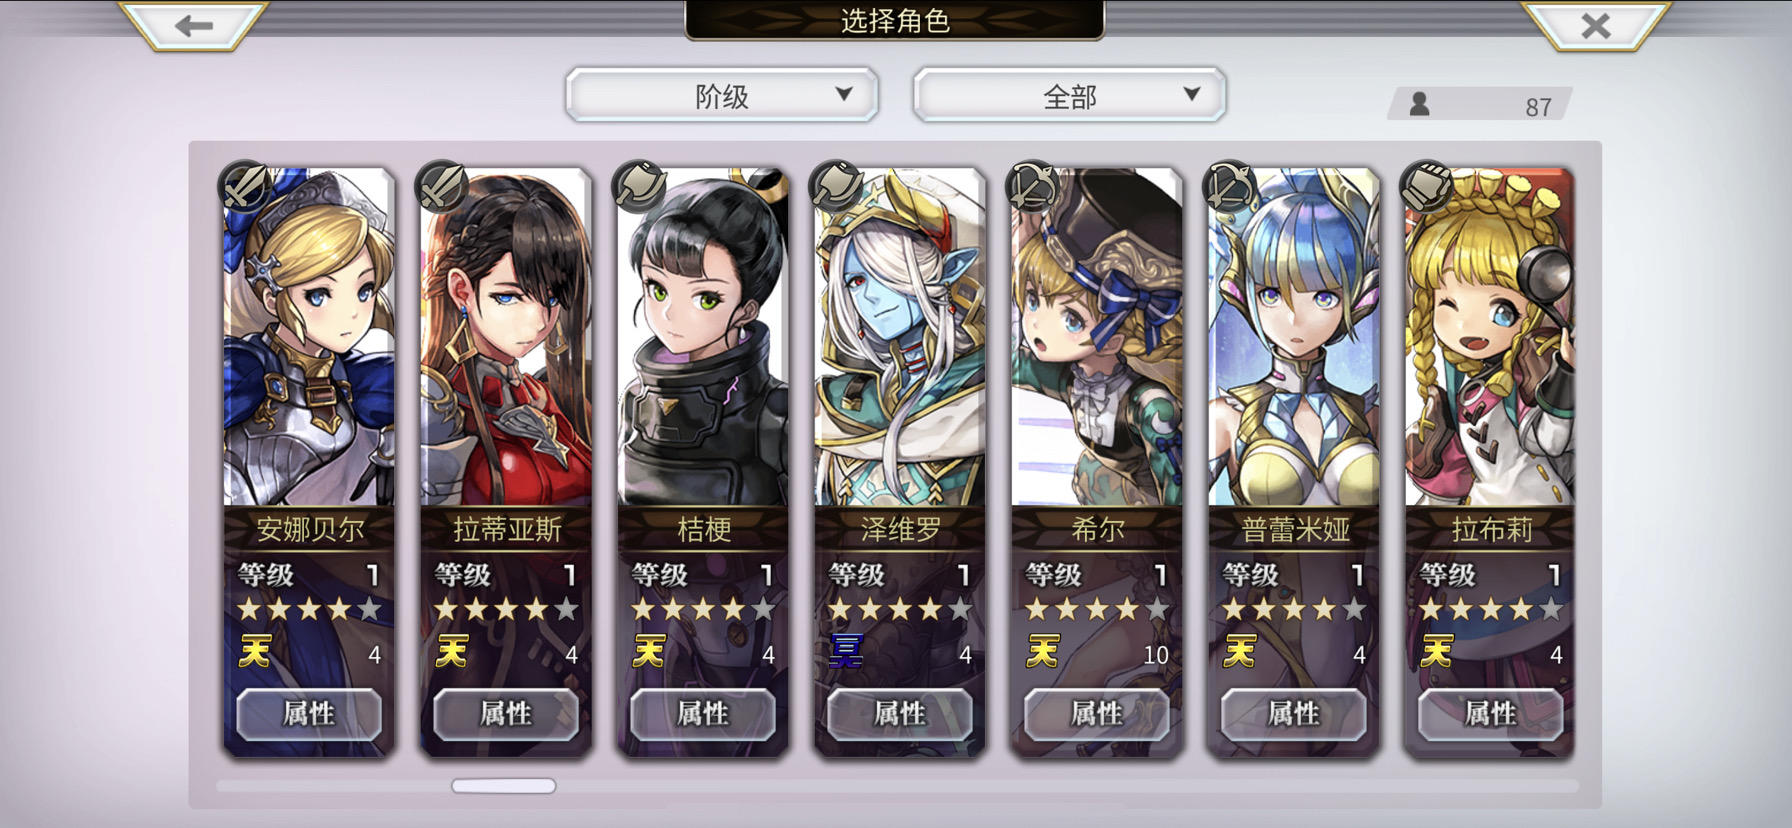Screen dimensions: 1792x828
Task: Click the horizontal scrollbar thumb below the cards
Action: (504, 786)
